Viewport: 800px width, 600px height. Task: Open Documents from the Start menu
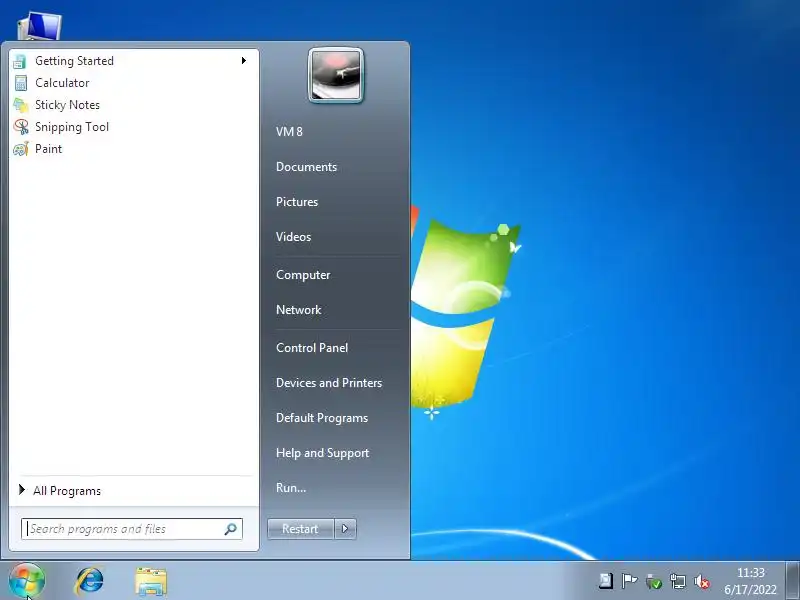pos(306,167)
